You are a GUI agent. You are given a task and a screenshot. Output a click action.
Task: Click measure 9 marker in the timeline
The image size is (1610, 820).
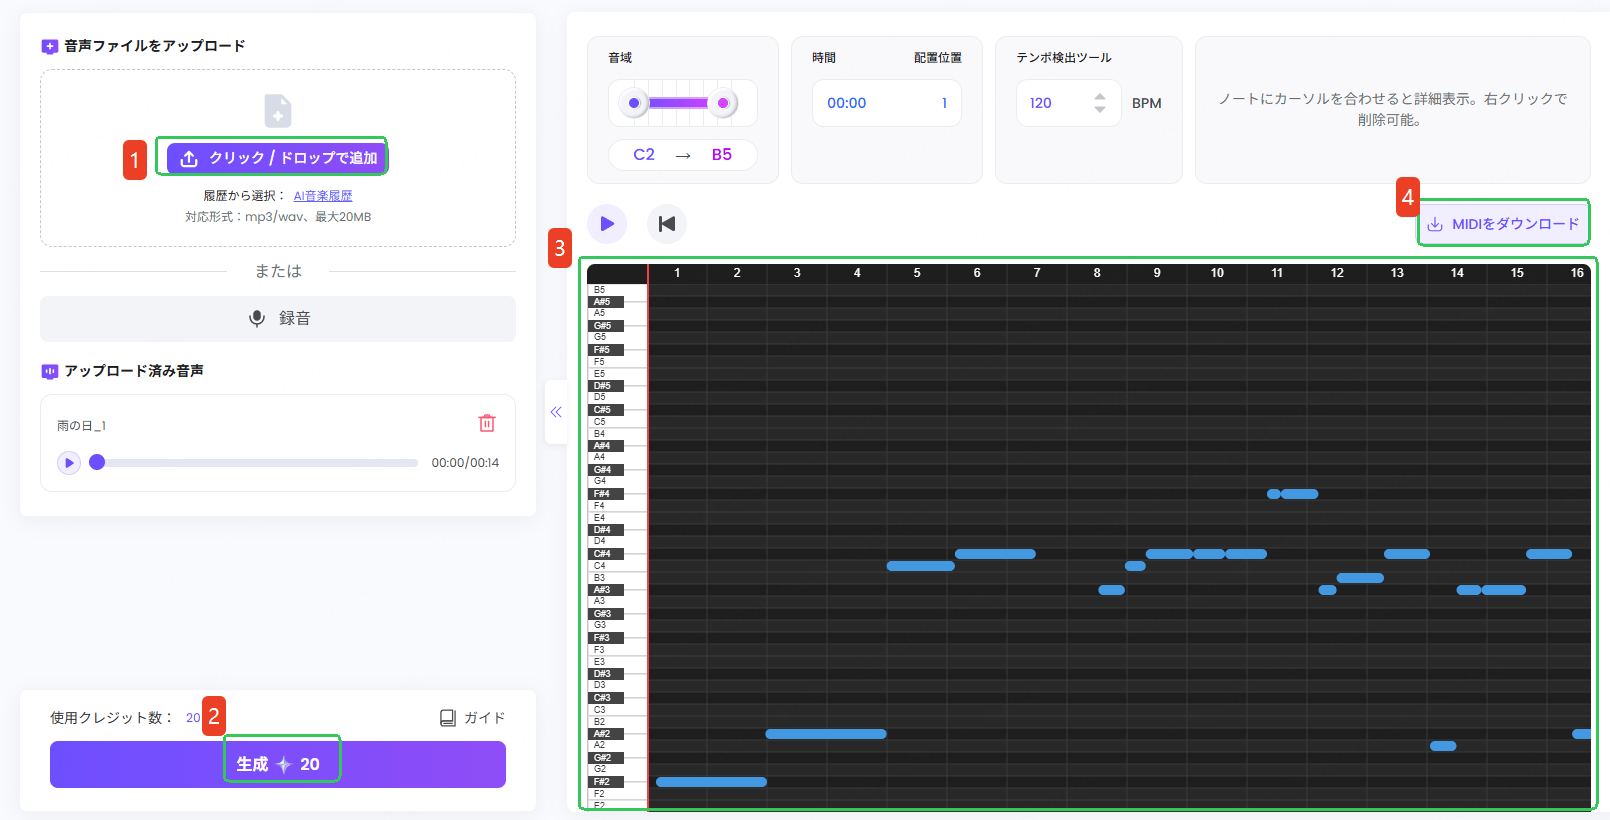pyautogui.click(x=1157, y=272)
